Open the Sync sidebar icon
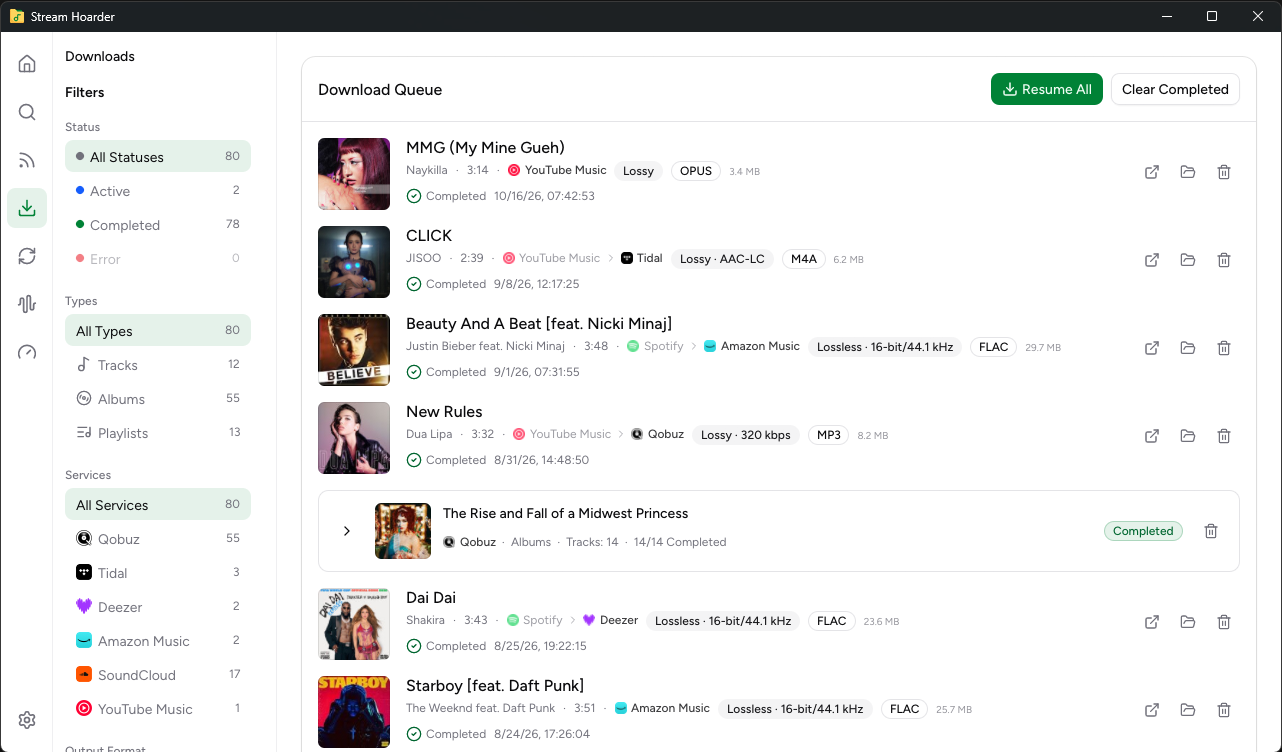Image resolution: width=1282 pixels, height=752 pixels. (27, 256)
